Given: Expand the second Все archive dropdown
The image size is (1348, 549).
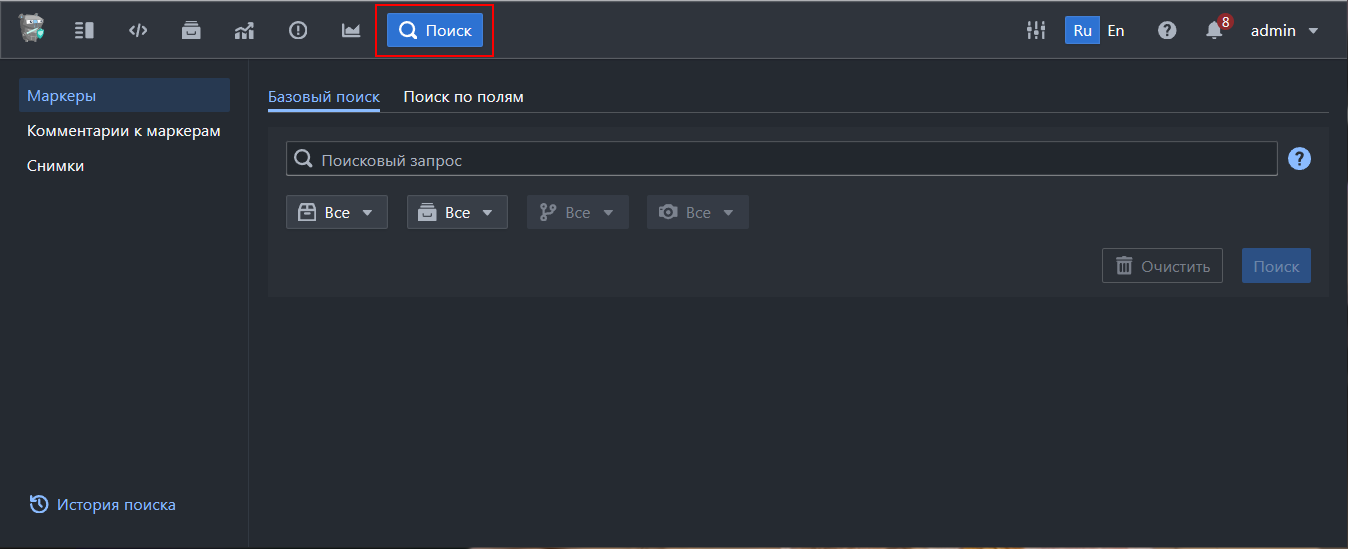Looking at the screenshot, I should point(457,212).
